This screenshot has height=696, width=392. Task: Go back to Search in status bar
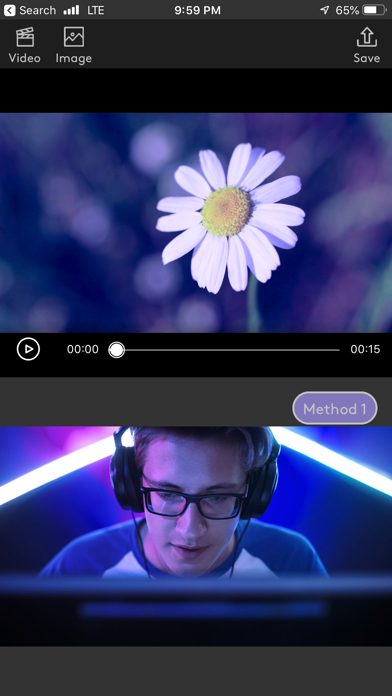(30, 10)
